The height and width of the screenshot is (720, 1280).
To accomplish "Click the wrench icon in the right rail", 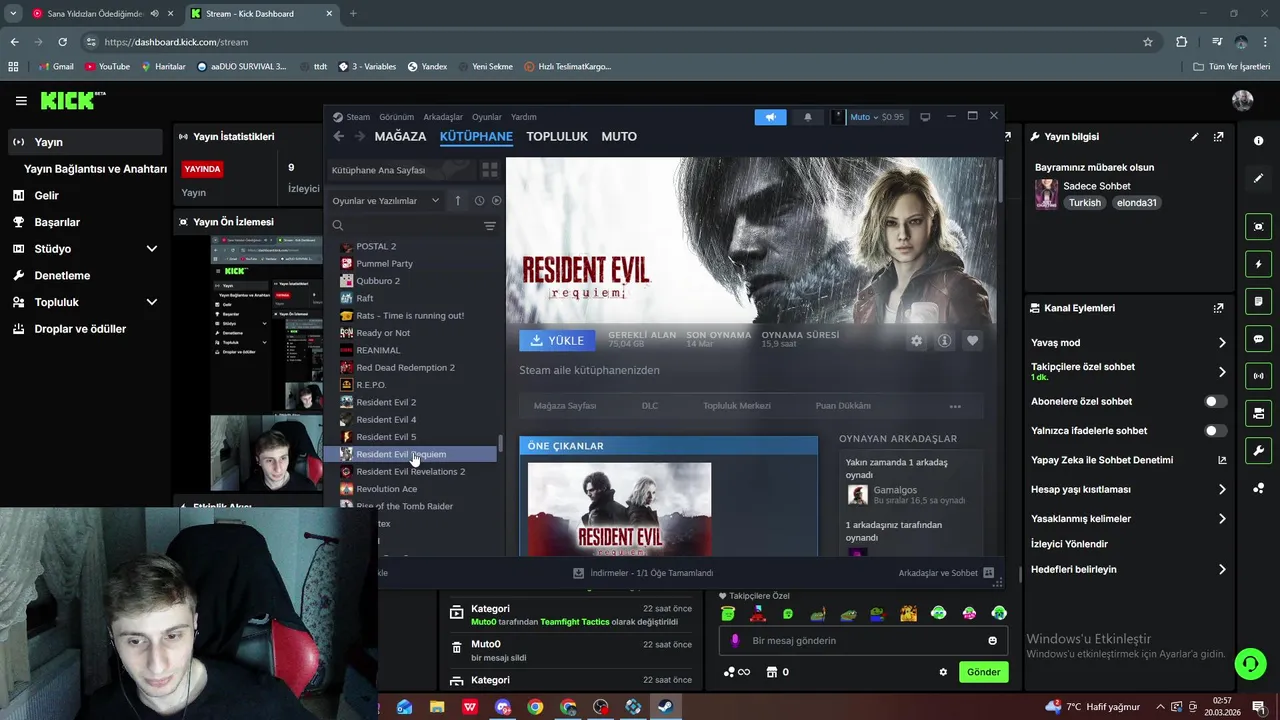I will pyautogui.click(x=1258, y=451).
